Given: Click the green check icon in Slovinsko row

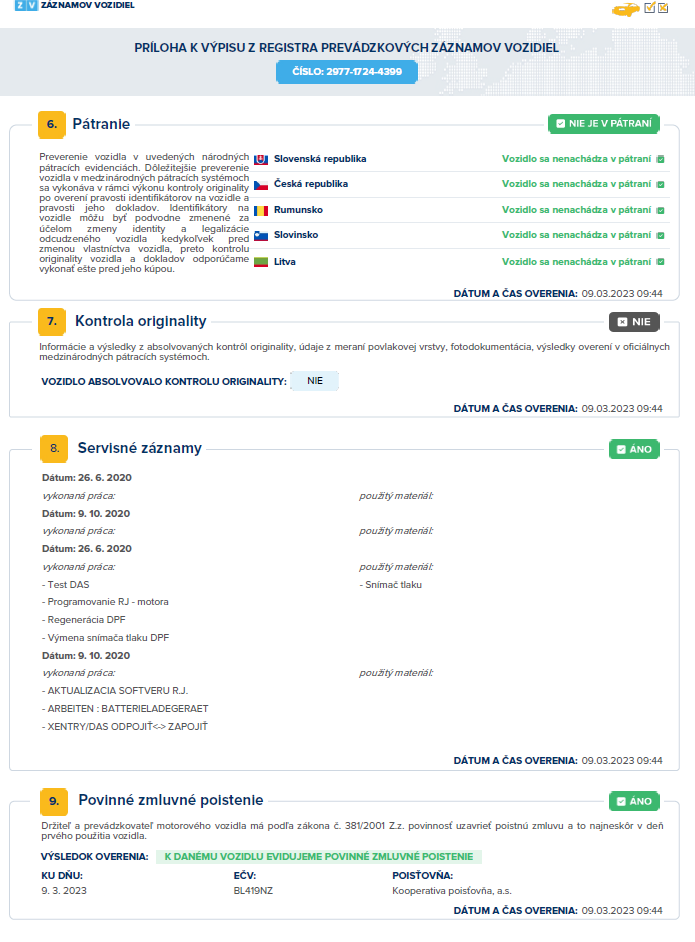Looking at the screenshot, I should [661, 236].
